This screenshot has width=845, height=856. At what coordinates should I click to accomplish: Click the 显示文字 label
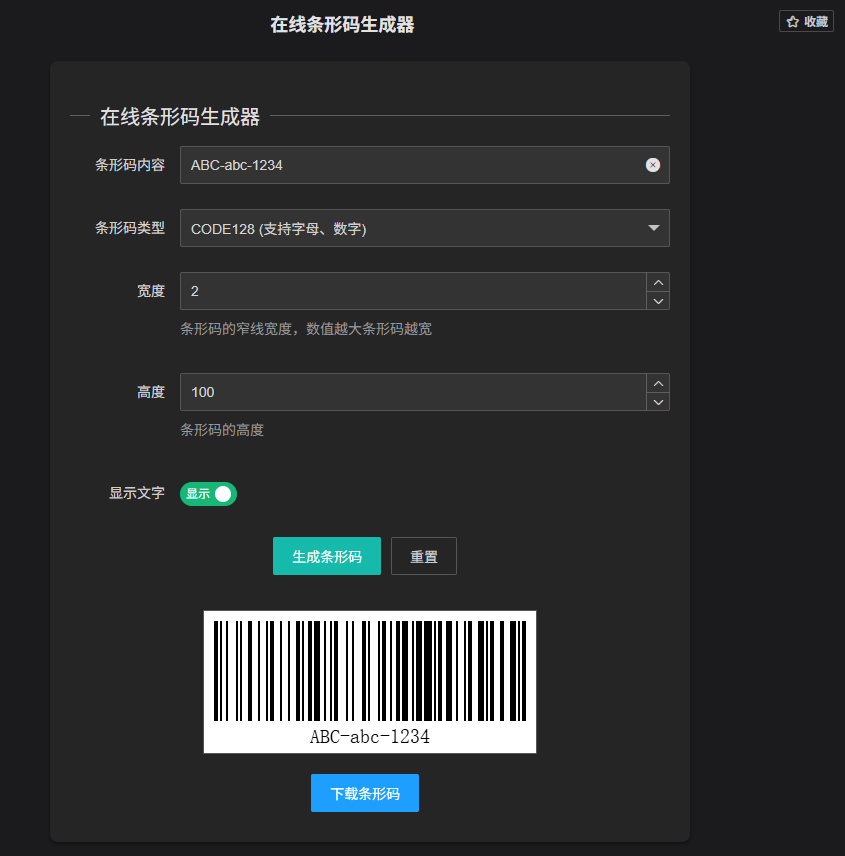[x=136, y=493]
